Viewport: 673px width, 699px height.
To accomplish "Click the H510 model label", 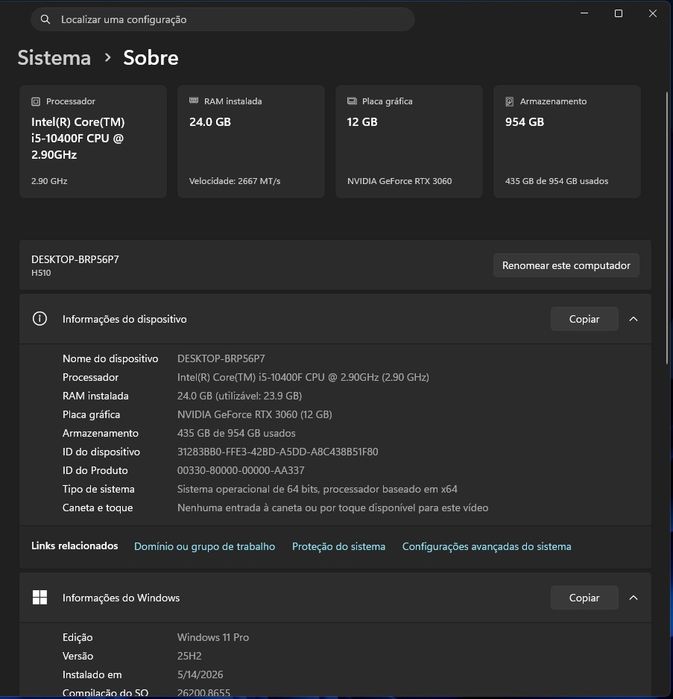I will click(41, 273).
